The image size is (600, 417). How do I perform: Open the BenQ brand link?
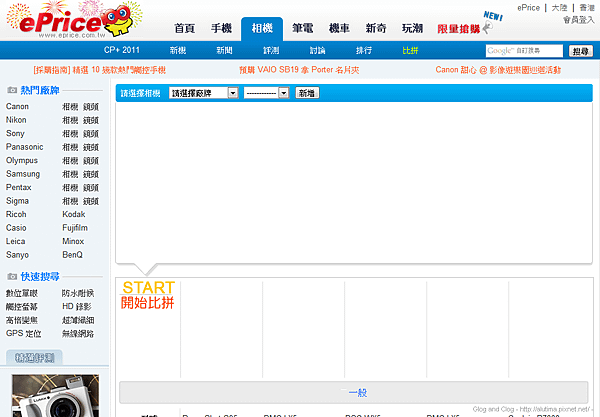72,255
